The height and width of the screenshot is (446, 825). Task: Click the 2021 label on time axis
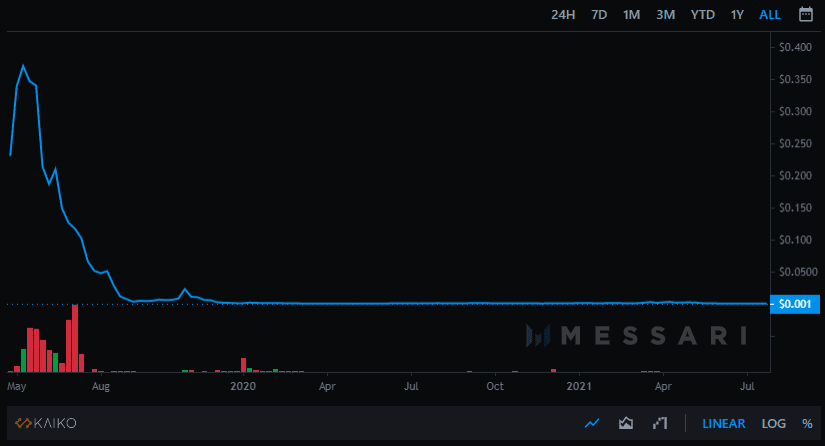[x=579, y=386]
